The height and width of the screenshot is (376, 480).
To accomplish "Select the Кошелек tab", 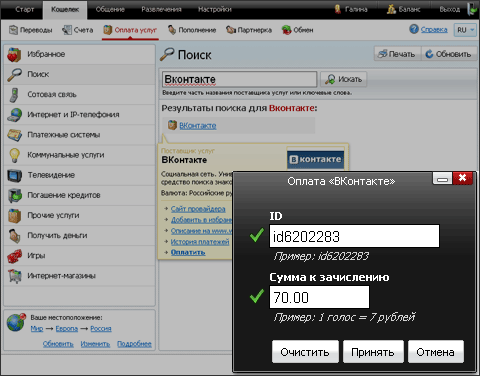I will [65, 10].
